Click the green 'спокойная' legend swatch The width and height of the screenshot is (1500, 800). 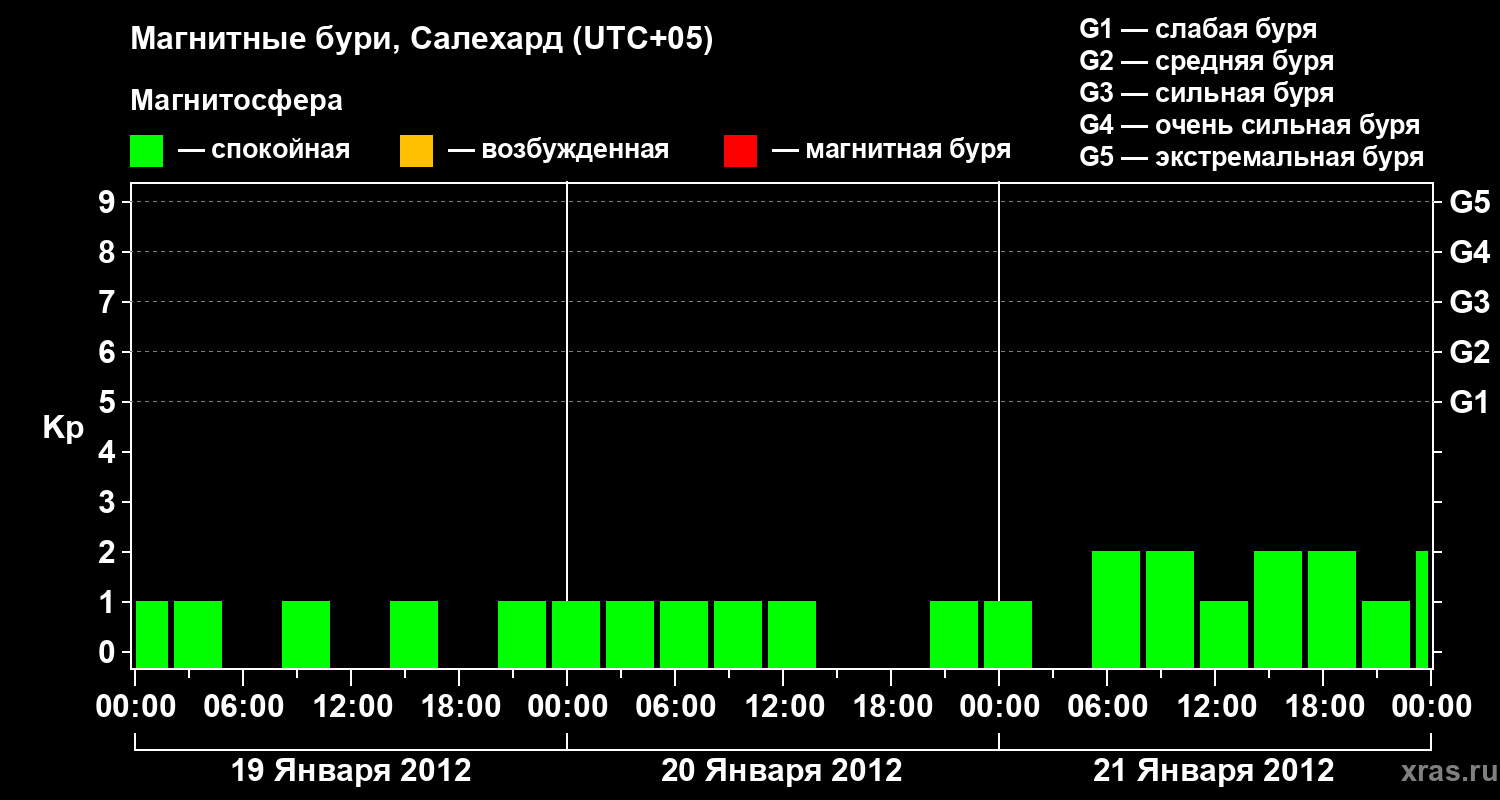pos(147,151)
